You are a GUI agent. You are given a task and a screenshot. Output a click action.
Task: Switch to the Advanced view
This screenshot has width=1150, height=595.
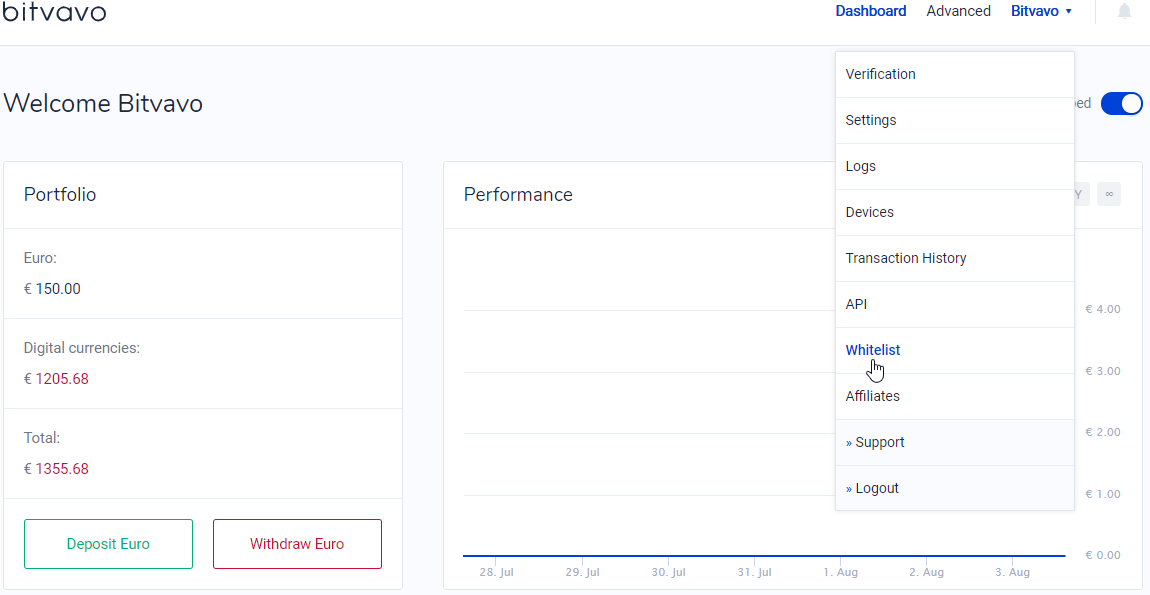tap(958, 12)
